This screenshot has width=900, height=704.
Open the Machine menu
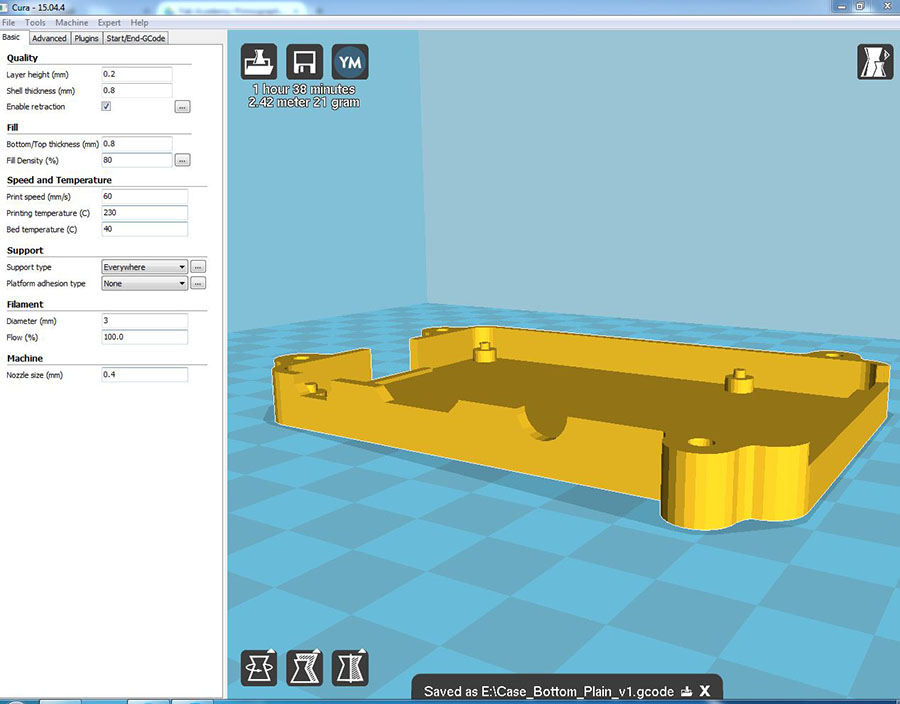pos(72,22)
